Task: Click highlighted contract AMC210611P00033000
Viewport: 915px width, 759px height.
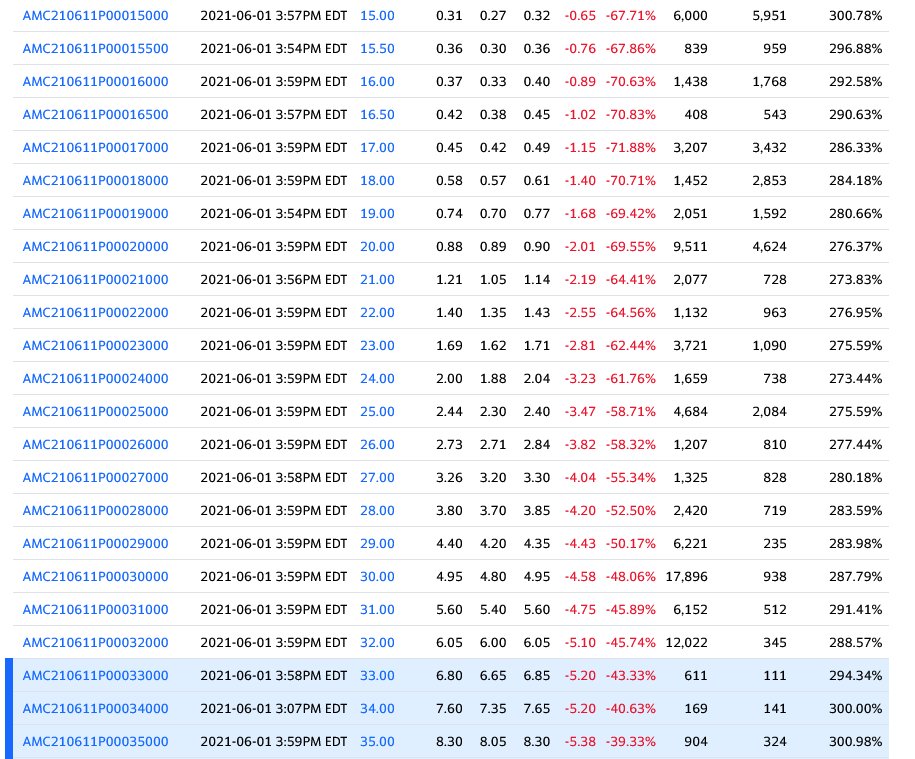Action: tap(95, 675)
